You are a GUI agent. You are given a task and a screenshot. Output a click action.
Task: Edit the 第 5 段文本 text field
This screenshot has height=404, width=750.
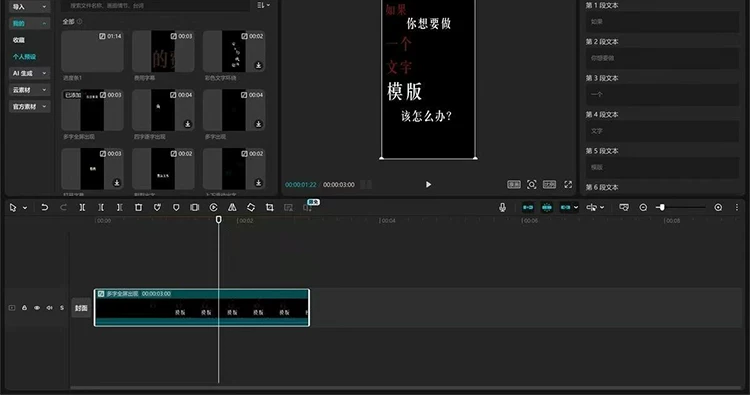coord(662,167)
